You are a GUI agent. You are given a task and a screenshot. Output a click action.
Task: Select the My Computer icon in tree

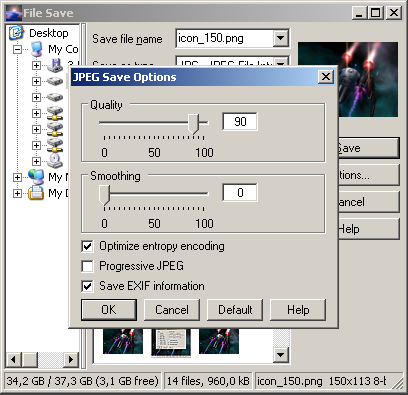click(36, 49)
